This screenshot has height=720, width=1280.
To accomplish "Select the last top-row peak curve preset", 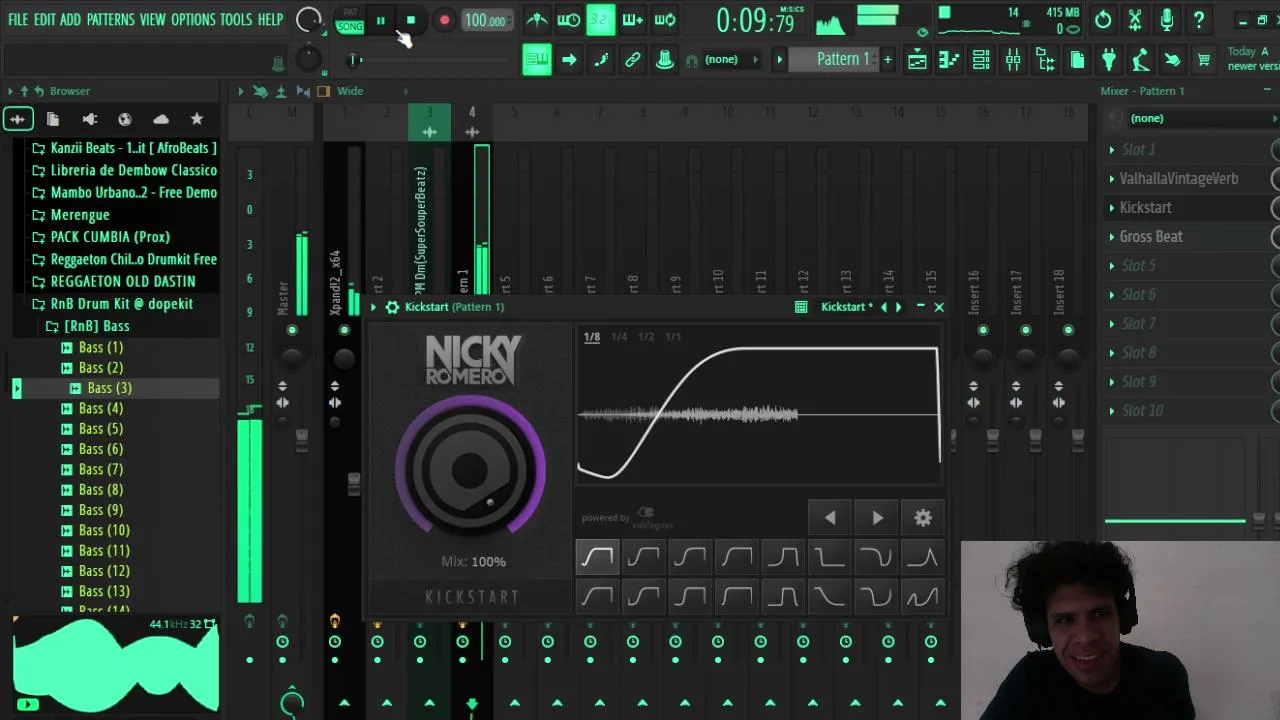I will point(921,557).
